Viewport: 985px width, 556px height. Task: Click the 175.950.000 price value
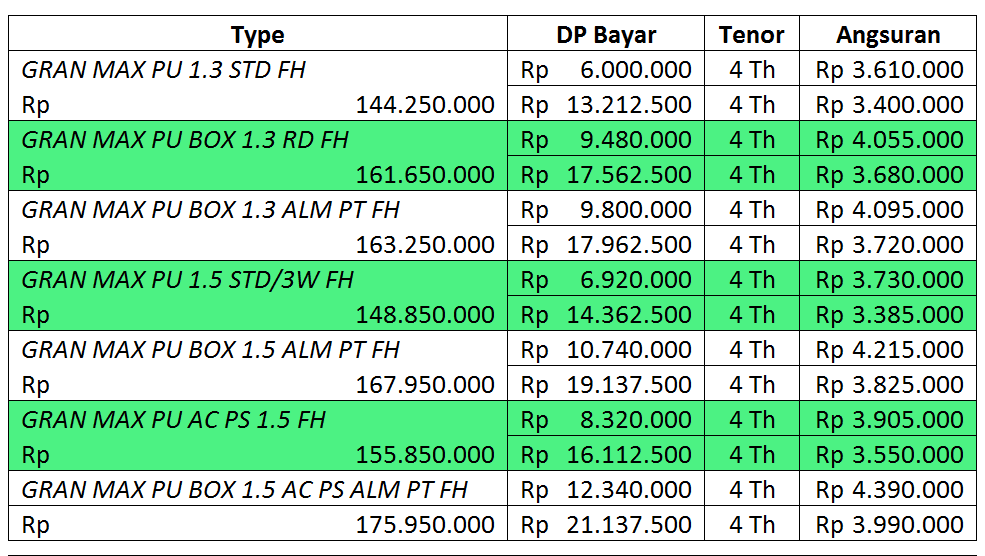[x=425, y=525]
